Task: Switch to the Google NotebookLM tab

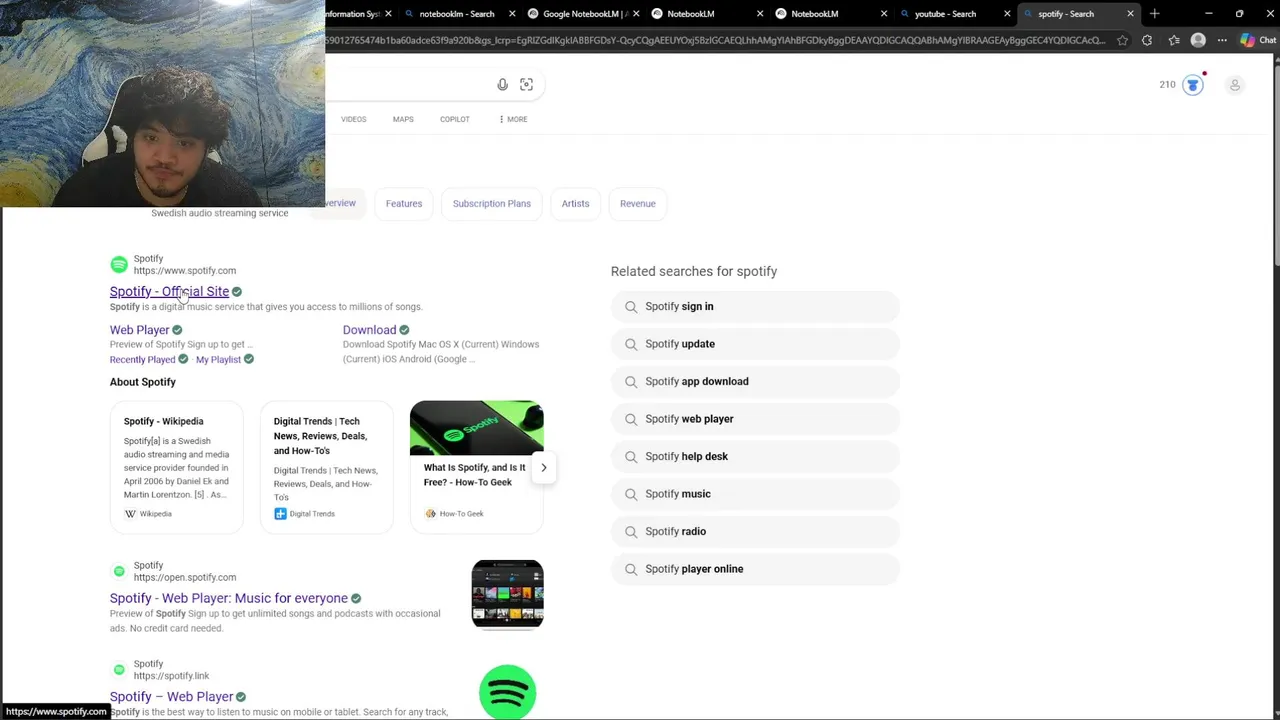Action: [x=583, y=14]
